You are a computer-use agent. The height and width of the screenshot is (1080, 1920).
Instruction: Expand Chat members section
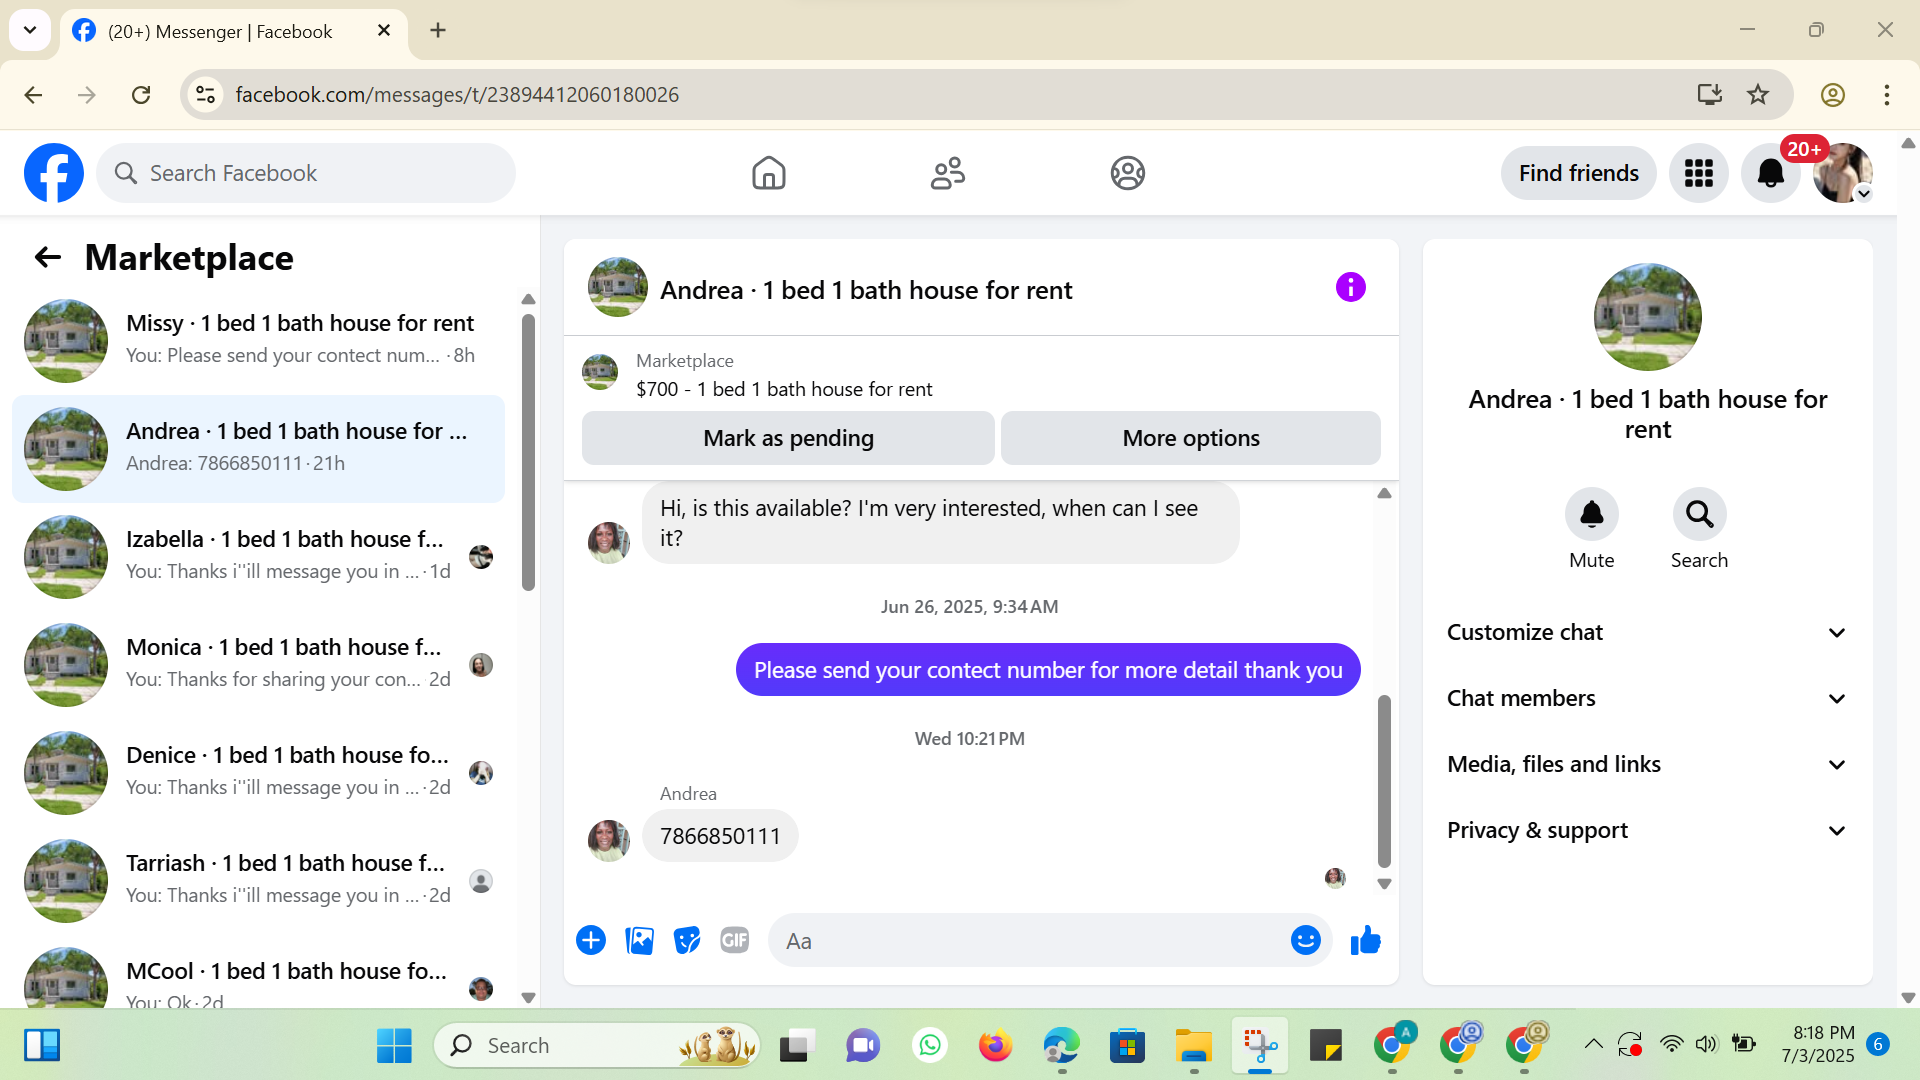(x=1647, y=698)
